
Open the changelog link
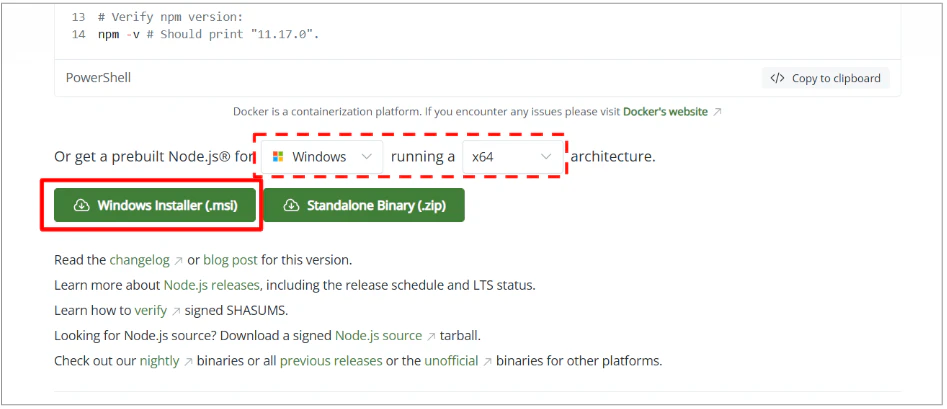(140, 260)
